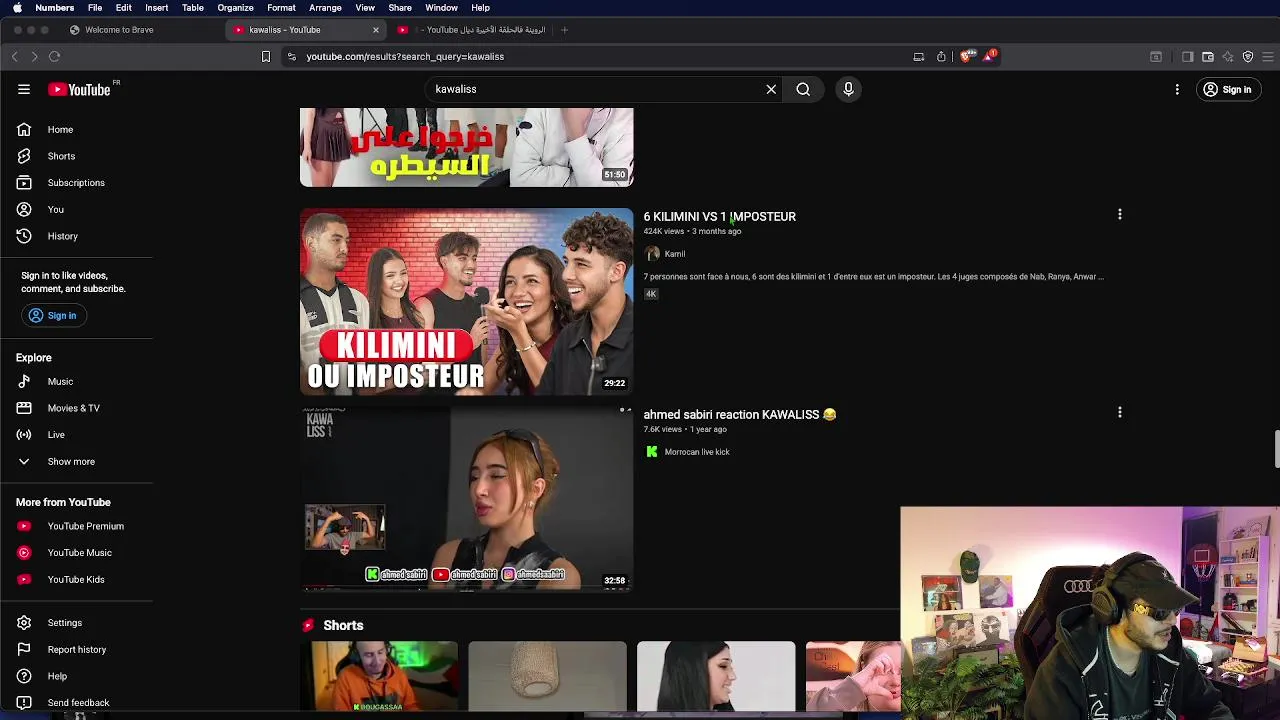Open ahmed sabiri reaction KAWALISS video title
Screen dimensions: 1280x720
coord(739,414)
